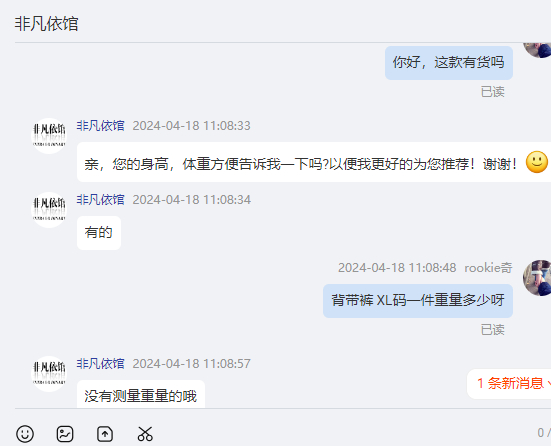Open the emoji picker
551x446 pixels.
[25, 434]
